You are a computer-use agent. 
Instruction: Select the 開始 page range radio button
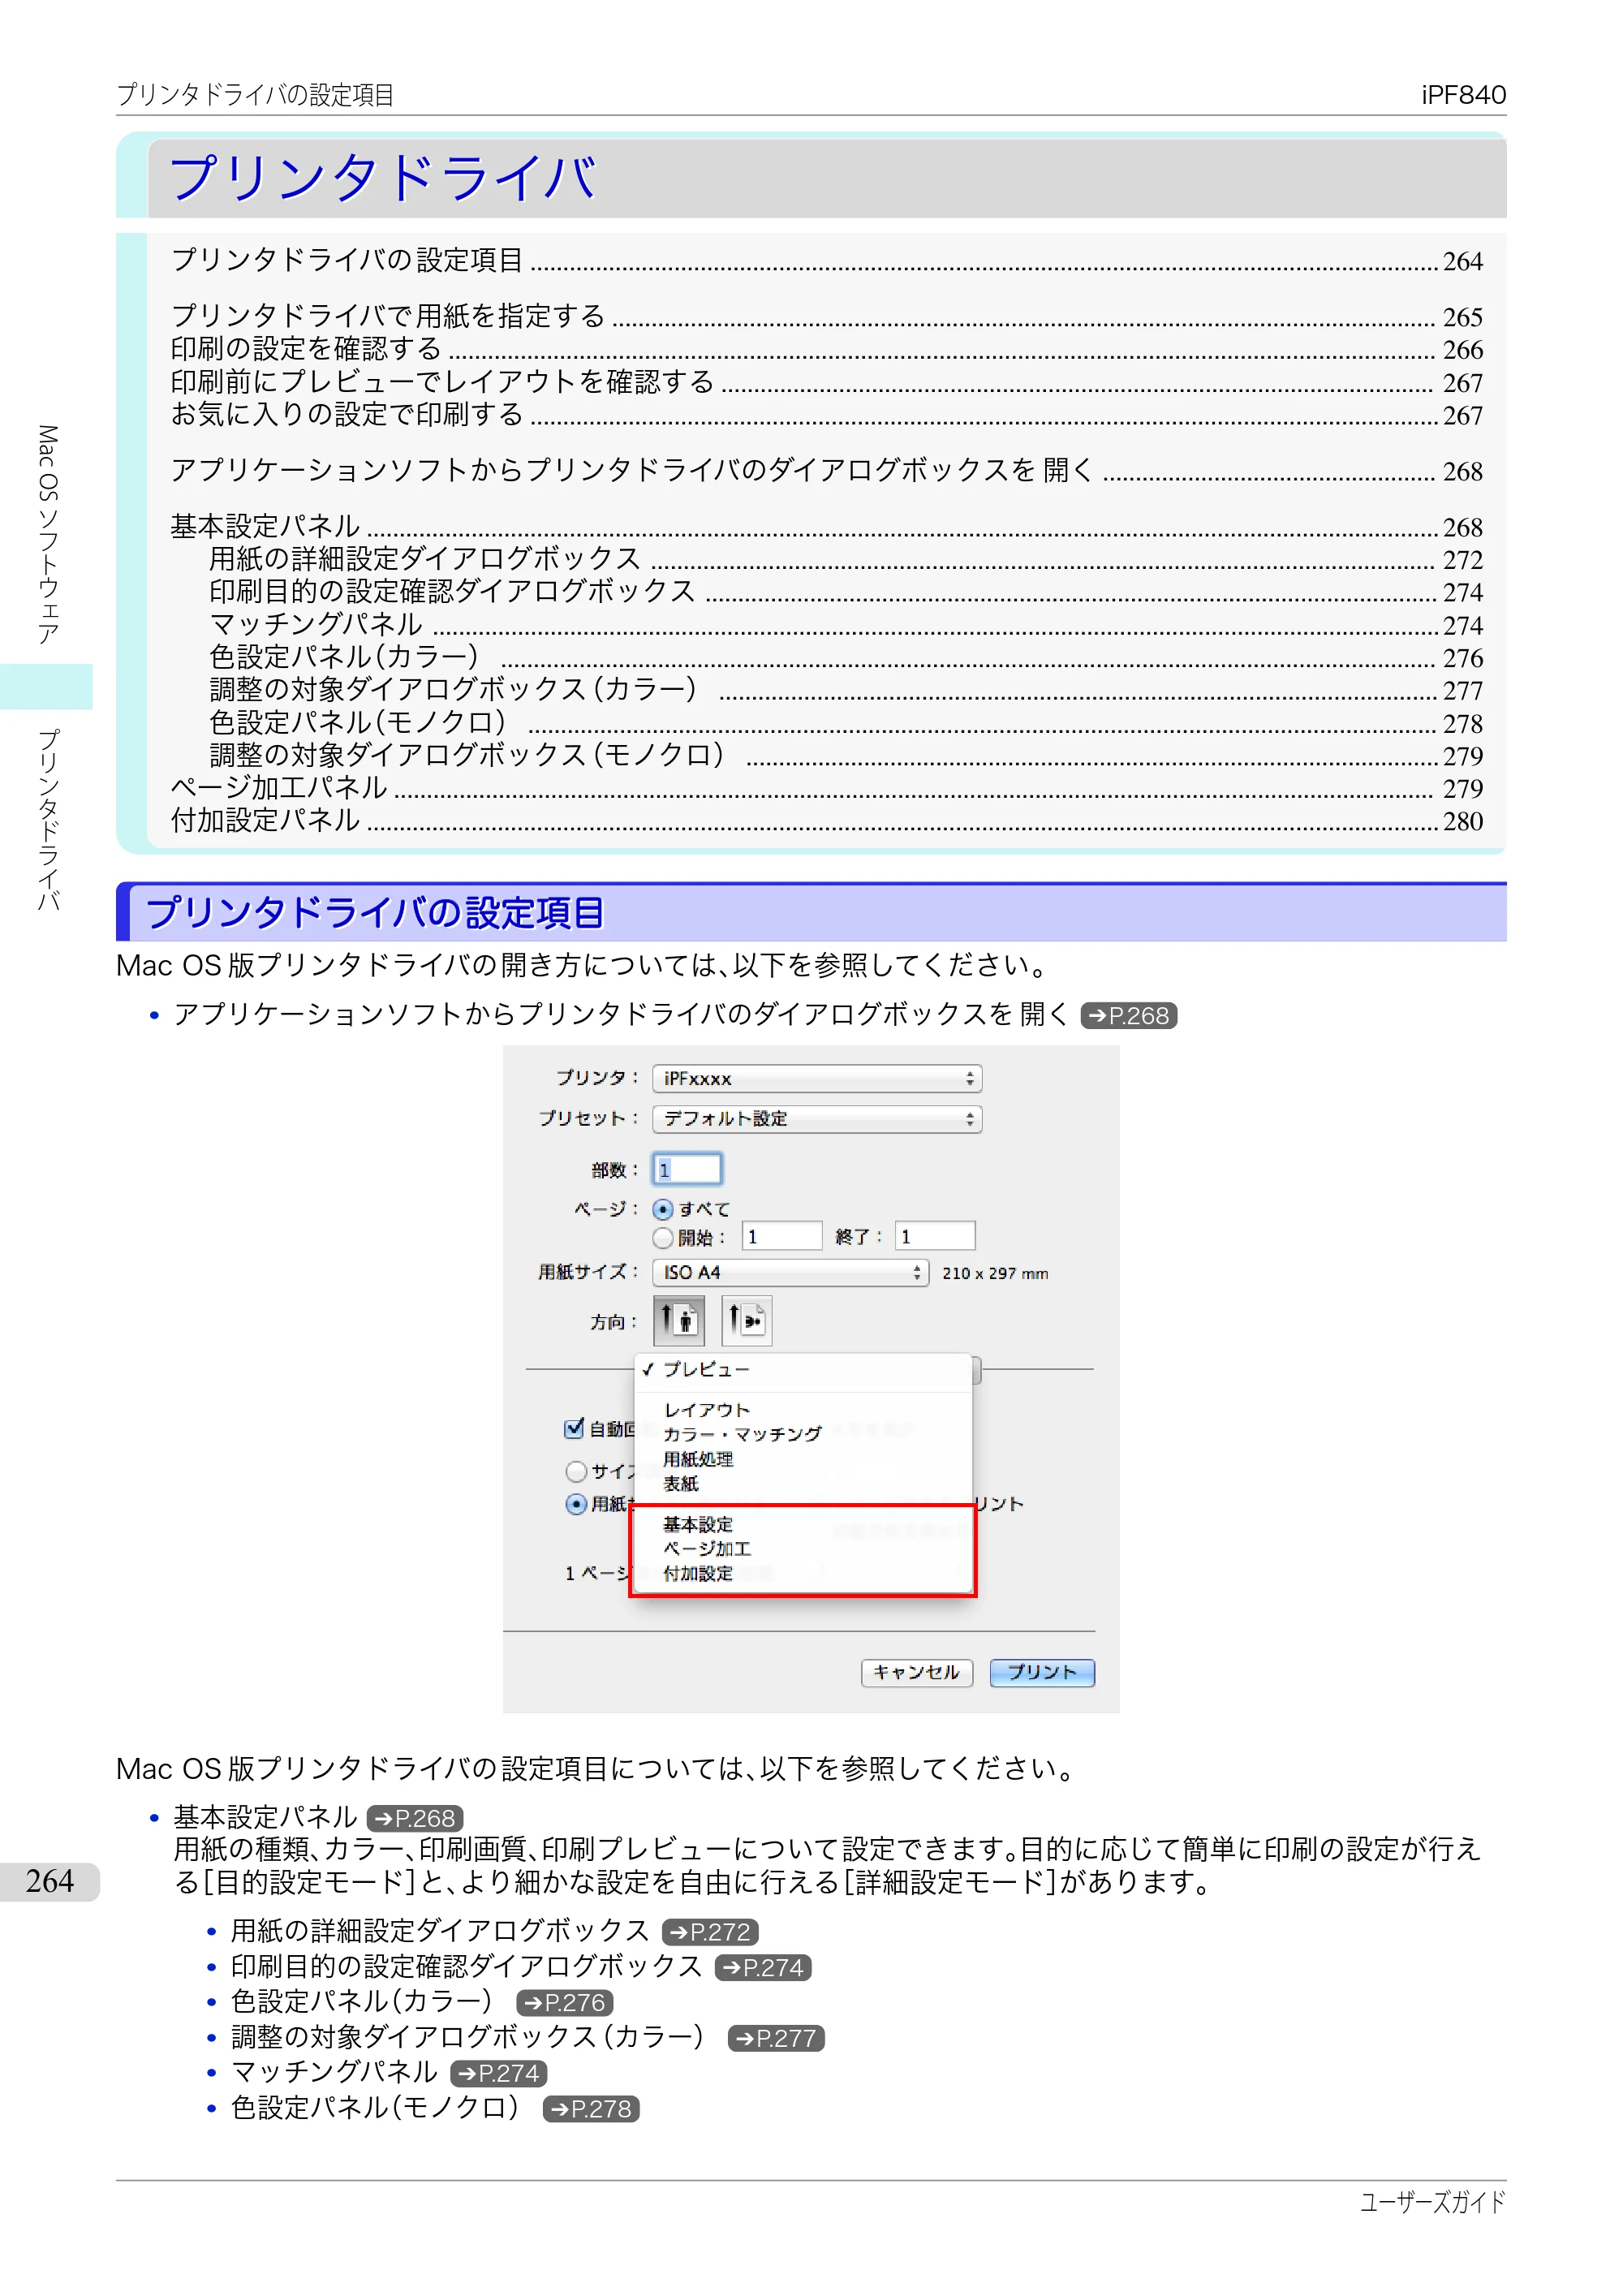[x=662, y=1238]
